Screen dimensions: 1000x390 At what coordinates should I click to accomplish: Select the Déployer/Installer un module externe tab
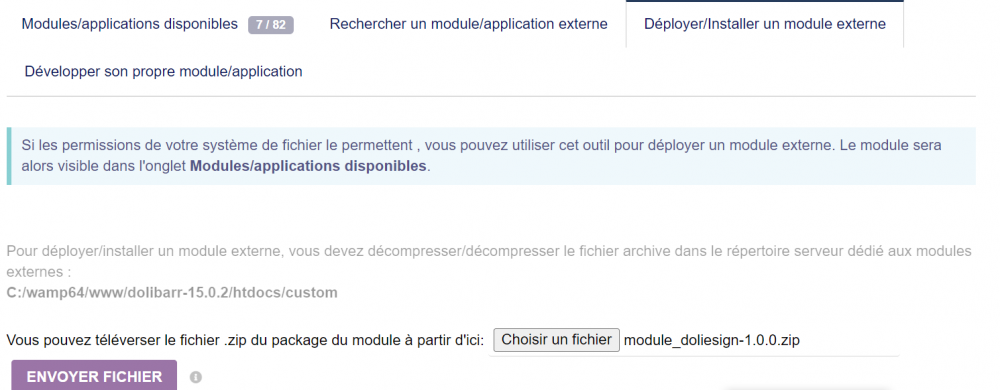pos(765,24)
